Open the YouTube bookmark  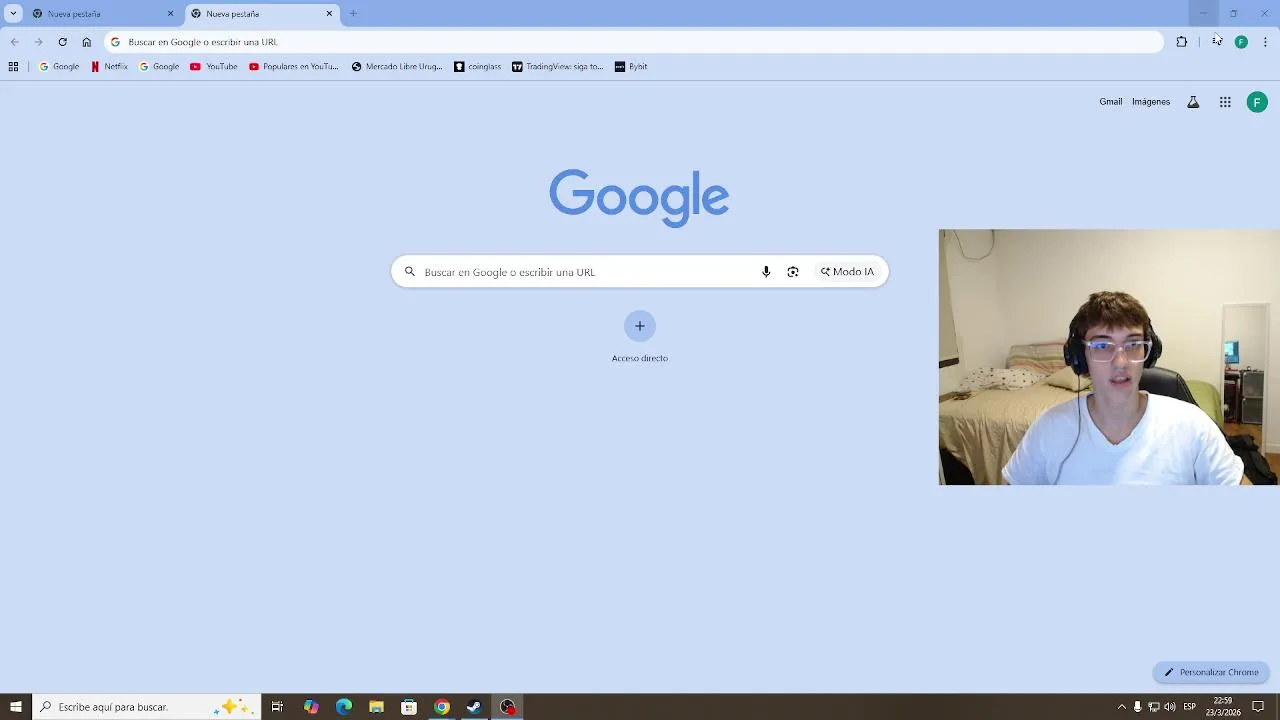(213, 67)
